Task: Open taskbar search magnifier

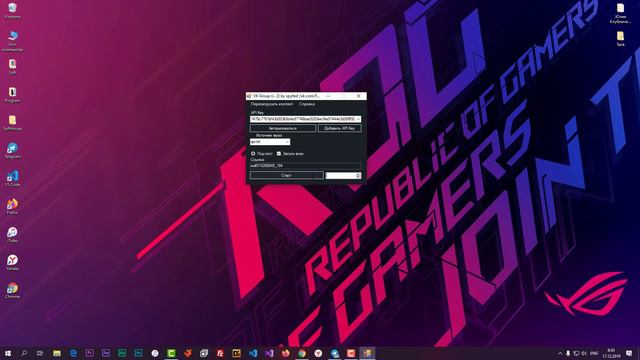Action: (x=24, y=353)
